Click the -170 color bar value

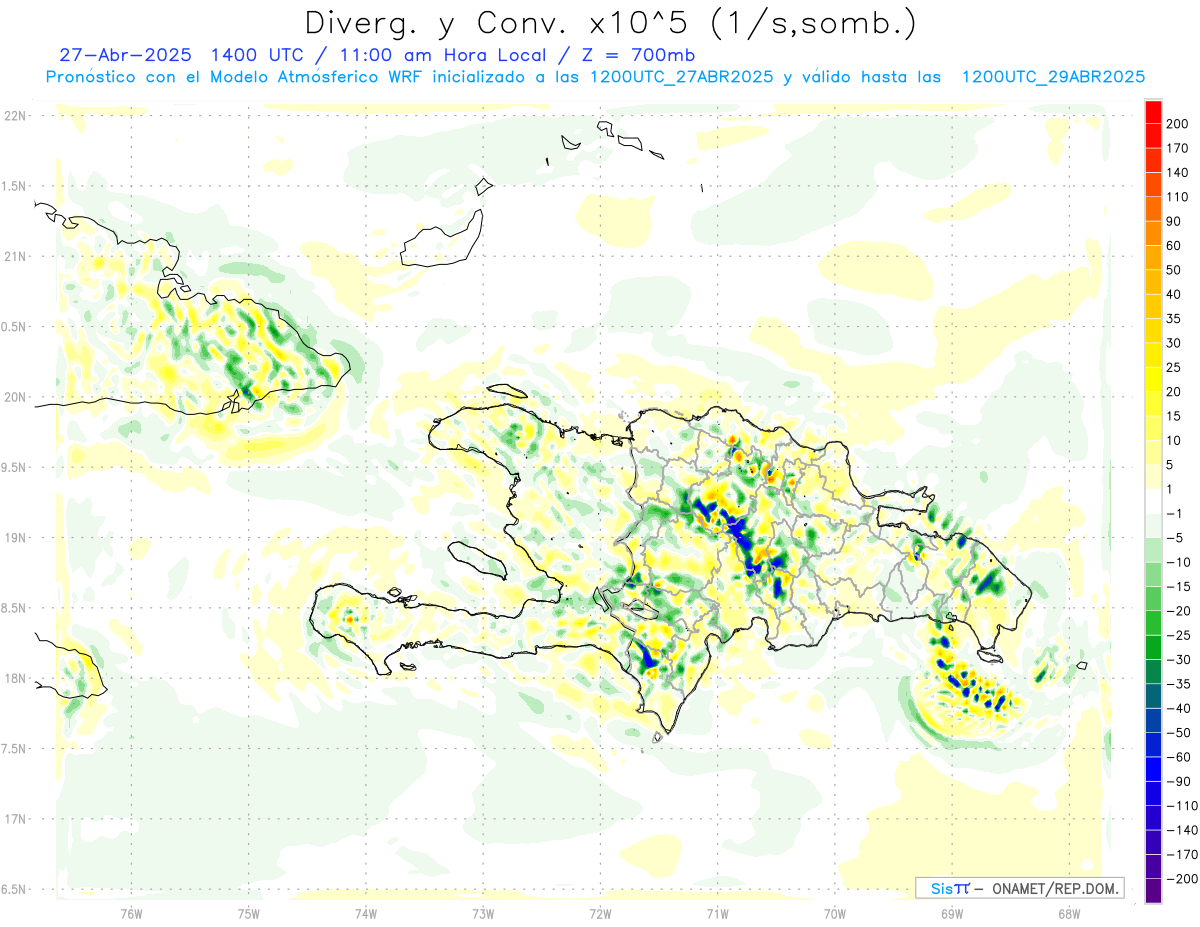pos(1181,854)
